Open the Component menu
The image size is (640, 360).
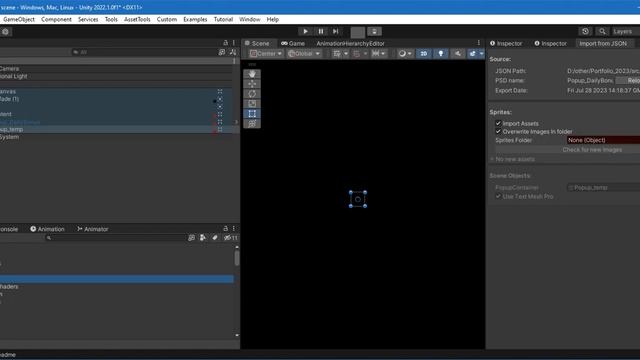click(x=56, y=19)
